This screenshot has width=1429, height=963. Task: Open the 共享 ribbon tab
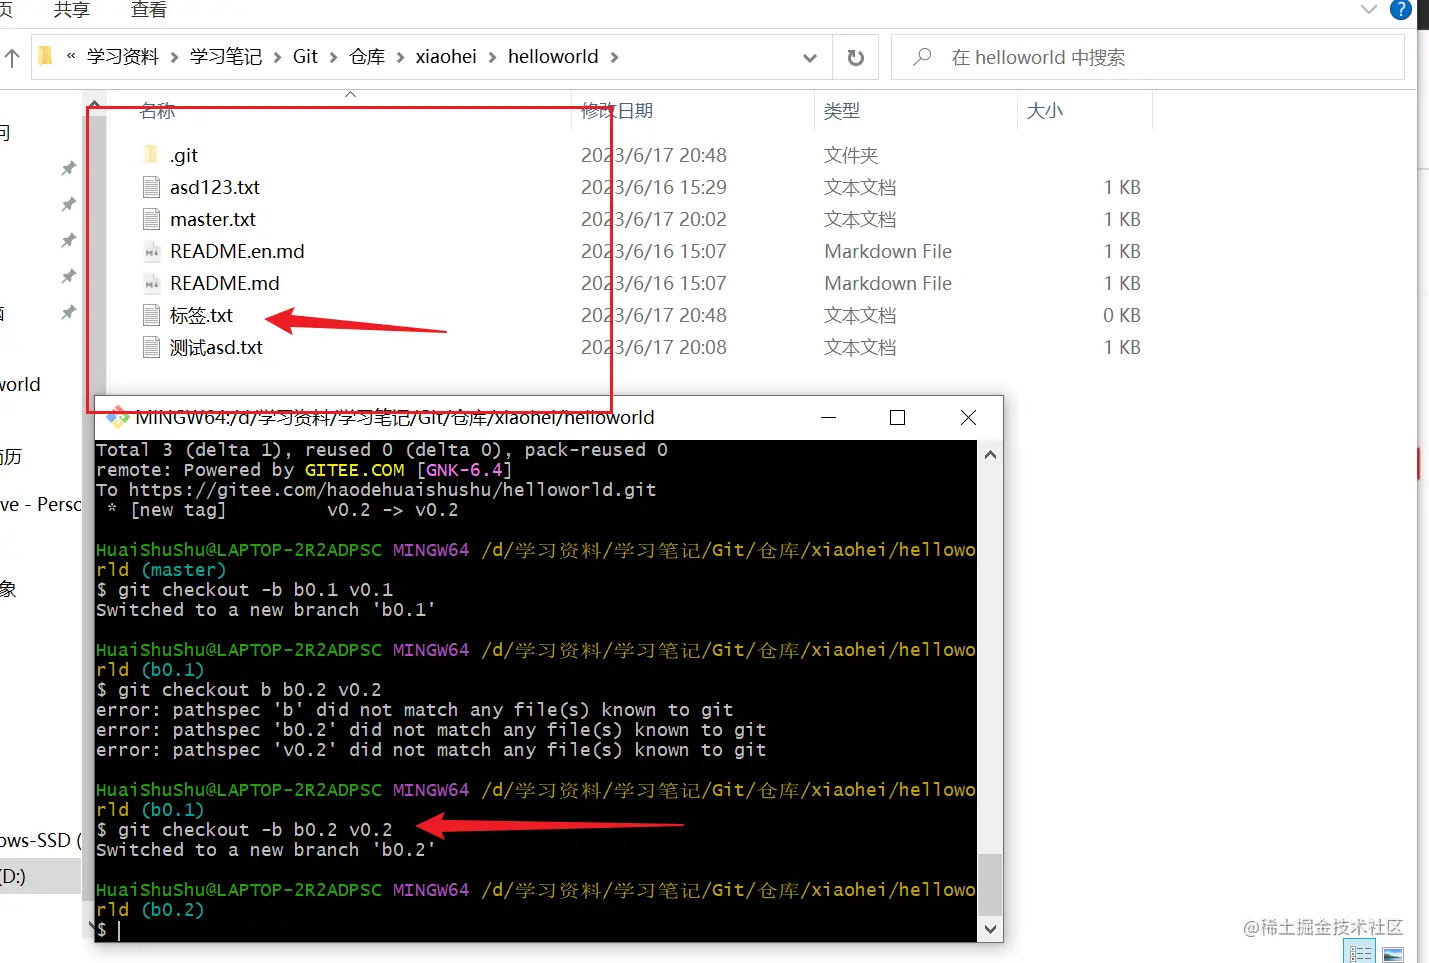tap(71, 10)
